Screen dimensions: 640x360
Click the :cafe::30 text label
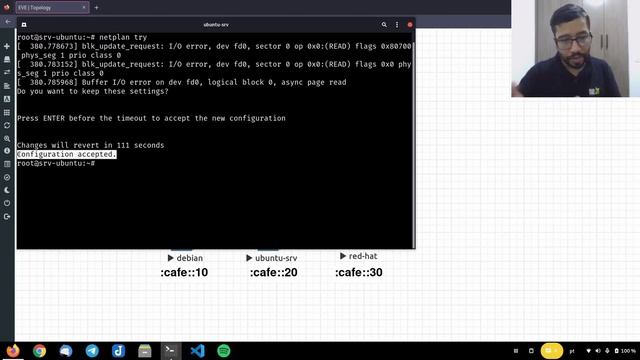[x=359, y=272]
